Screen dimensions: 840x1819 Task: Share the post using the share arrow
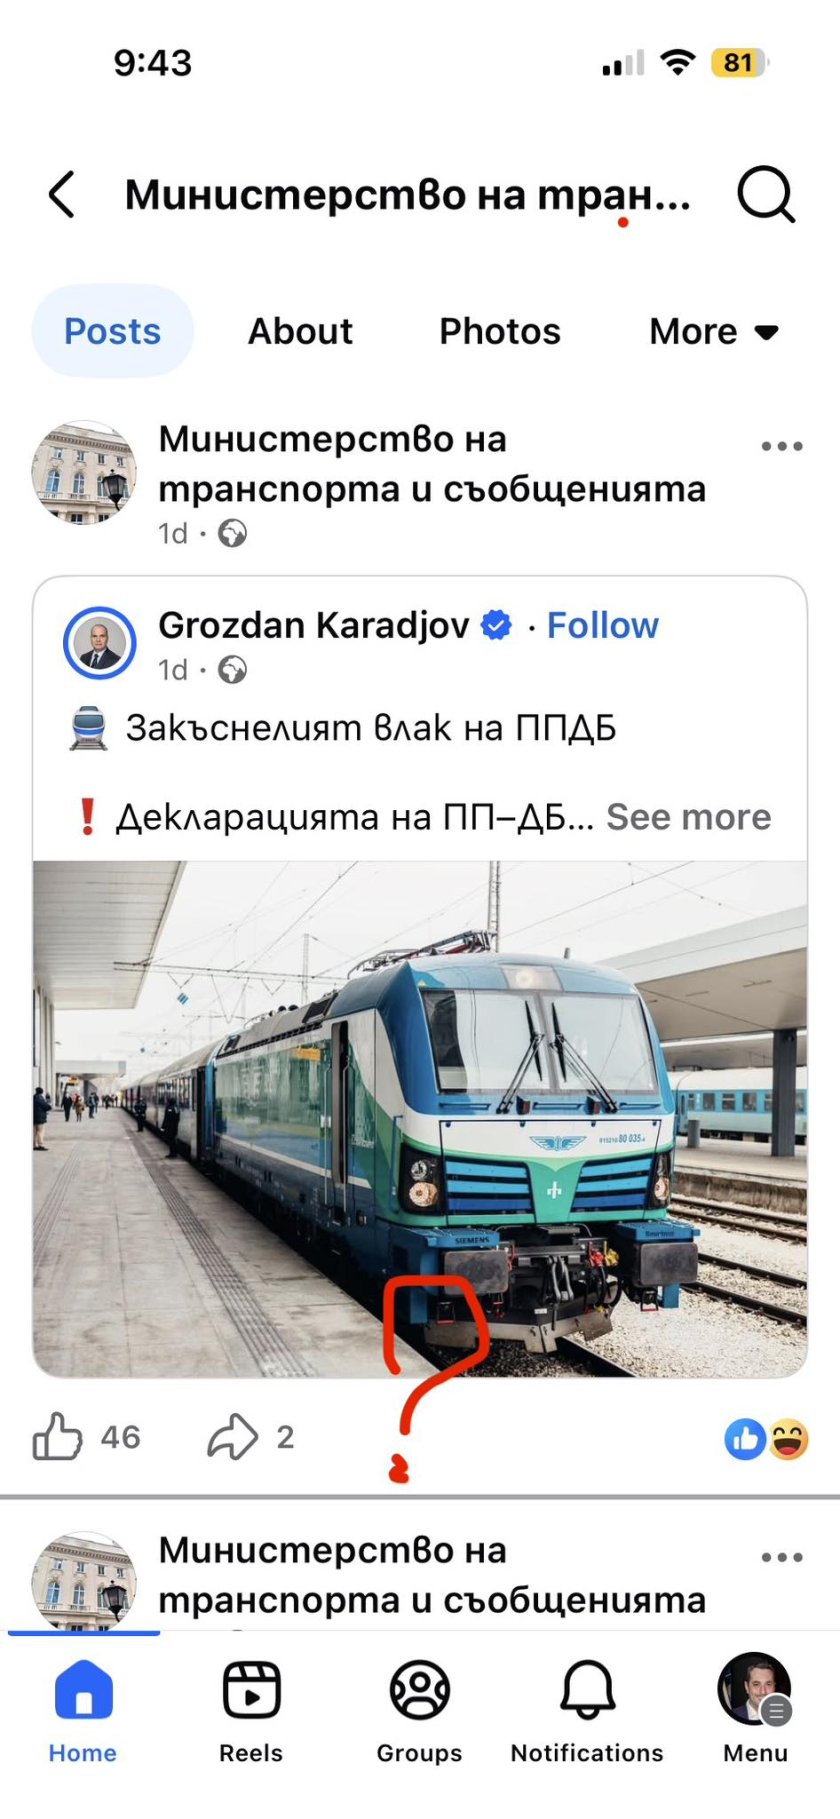click(x=232, y=1437)
